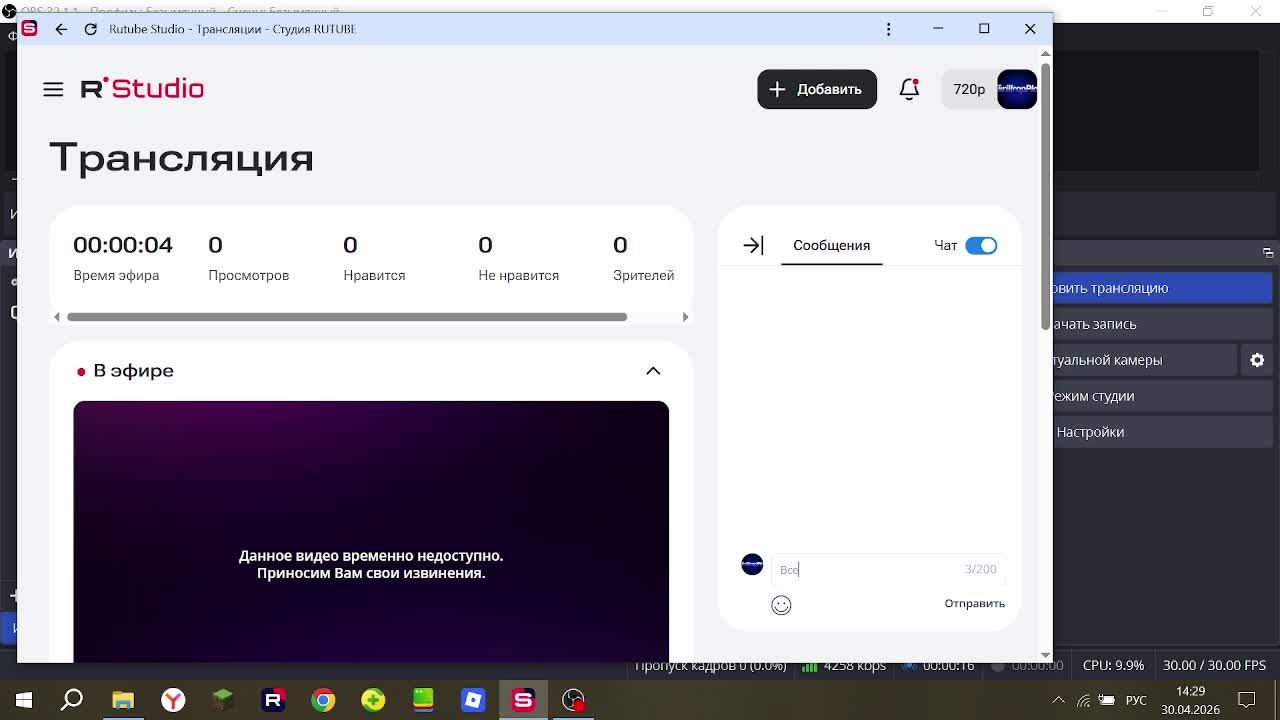Click the OBS 4258 kbps bitrate indicator
Image resolution: width=1280 pixels, height=720 pixels.
coord(844,666)
